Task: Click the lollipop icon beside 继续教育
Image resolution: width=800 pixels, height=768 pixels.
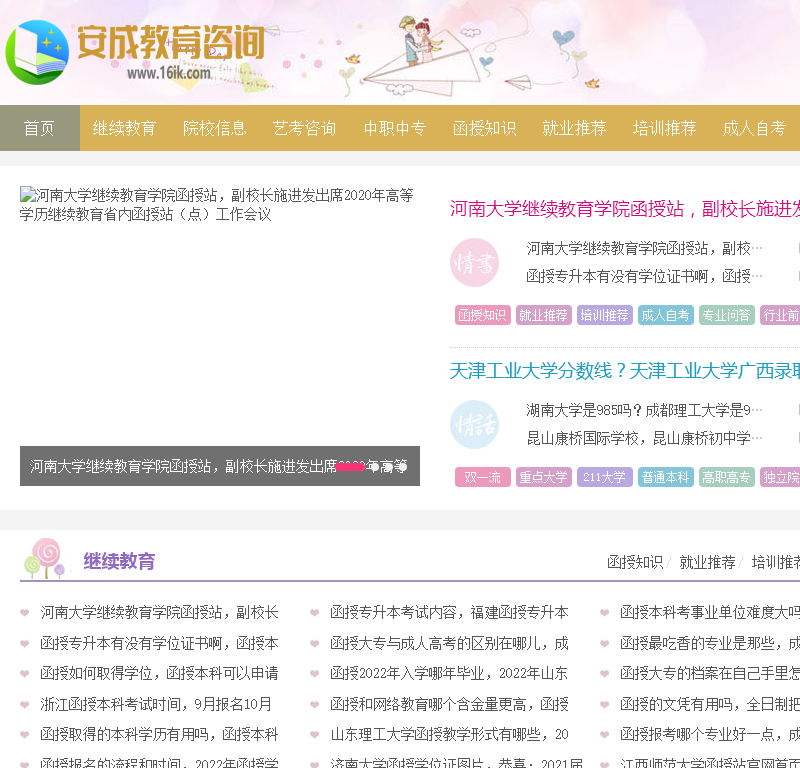Action: pos(45,559)
